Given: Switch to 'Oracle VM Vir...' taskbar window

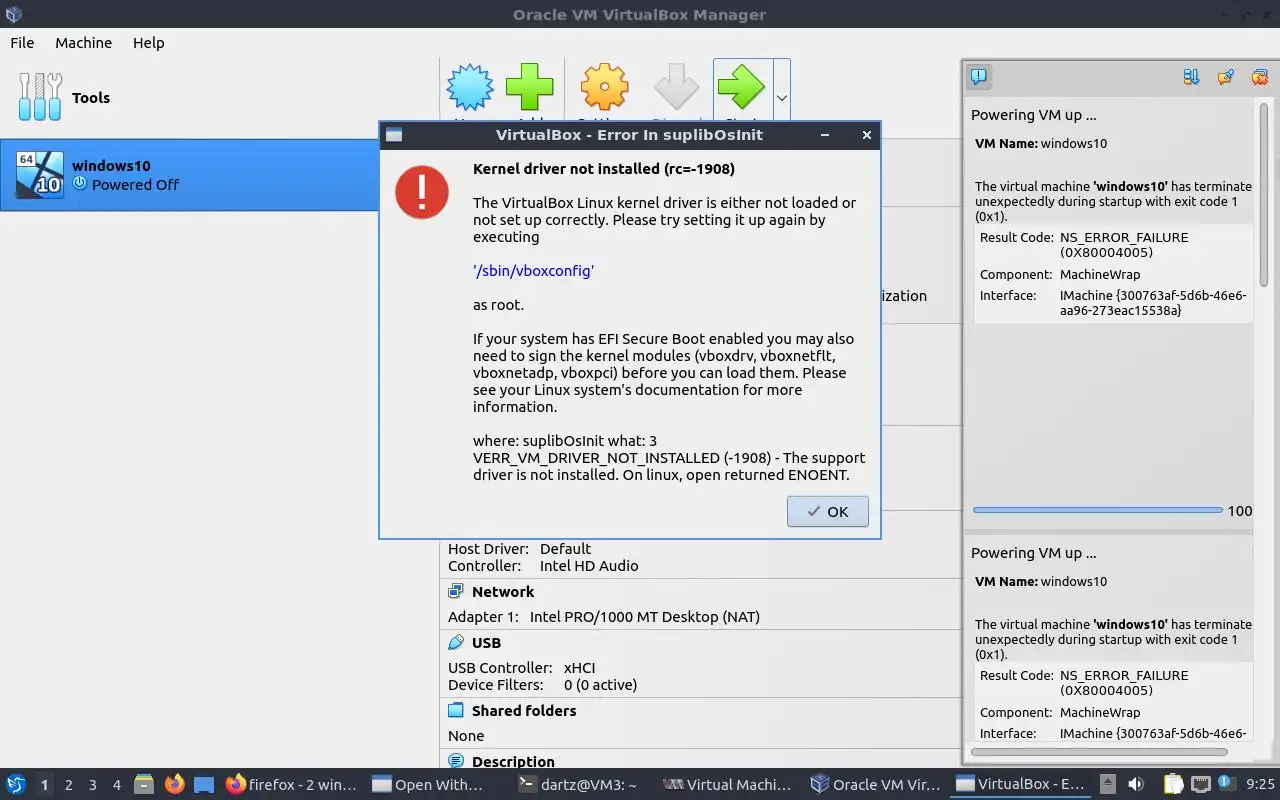Looking at the screenshot, I should point(874,784).
